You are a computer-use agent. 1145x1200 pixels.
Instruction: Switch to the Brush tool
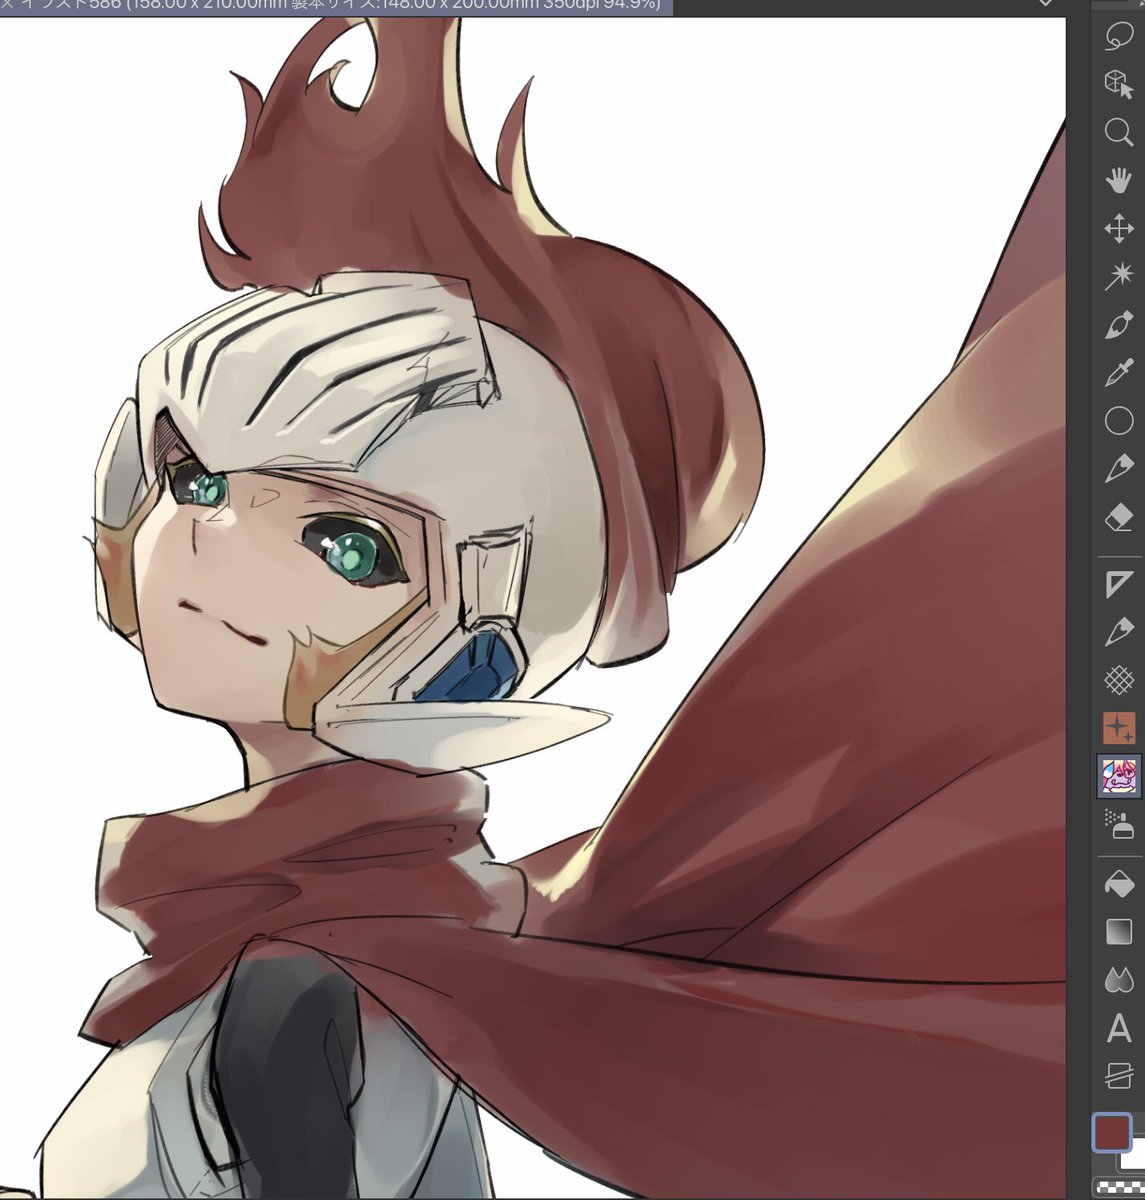coord(1118,325)
